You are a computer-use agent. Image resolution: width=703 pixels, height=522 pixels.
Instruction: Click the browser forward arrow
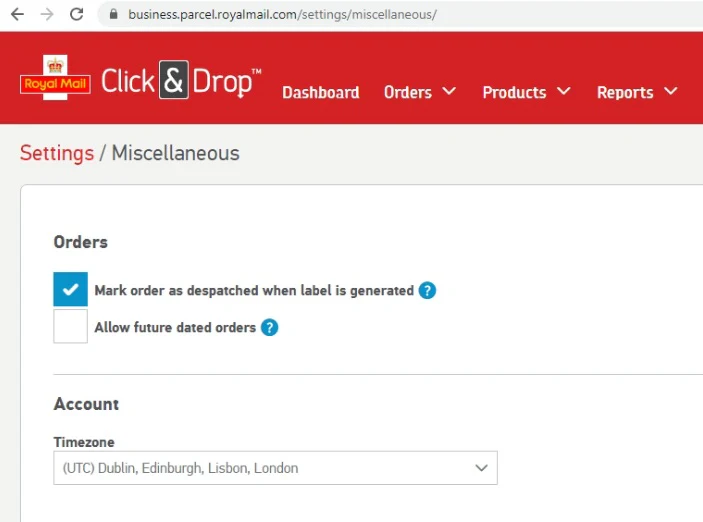coord(46,15)
